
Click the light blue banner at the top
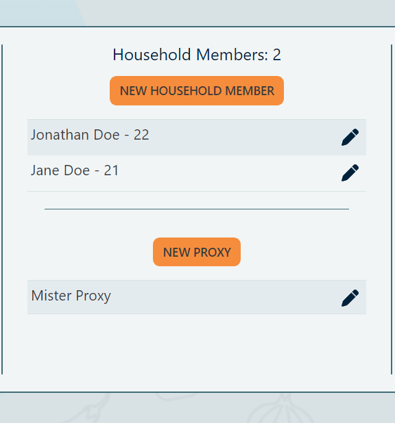(40, 12)
